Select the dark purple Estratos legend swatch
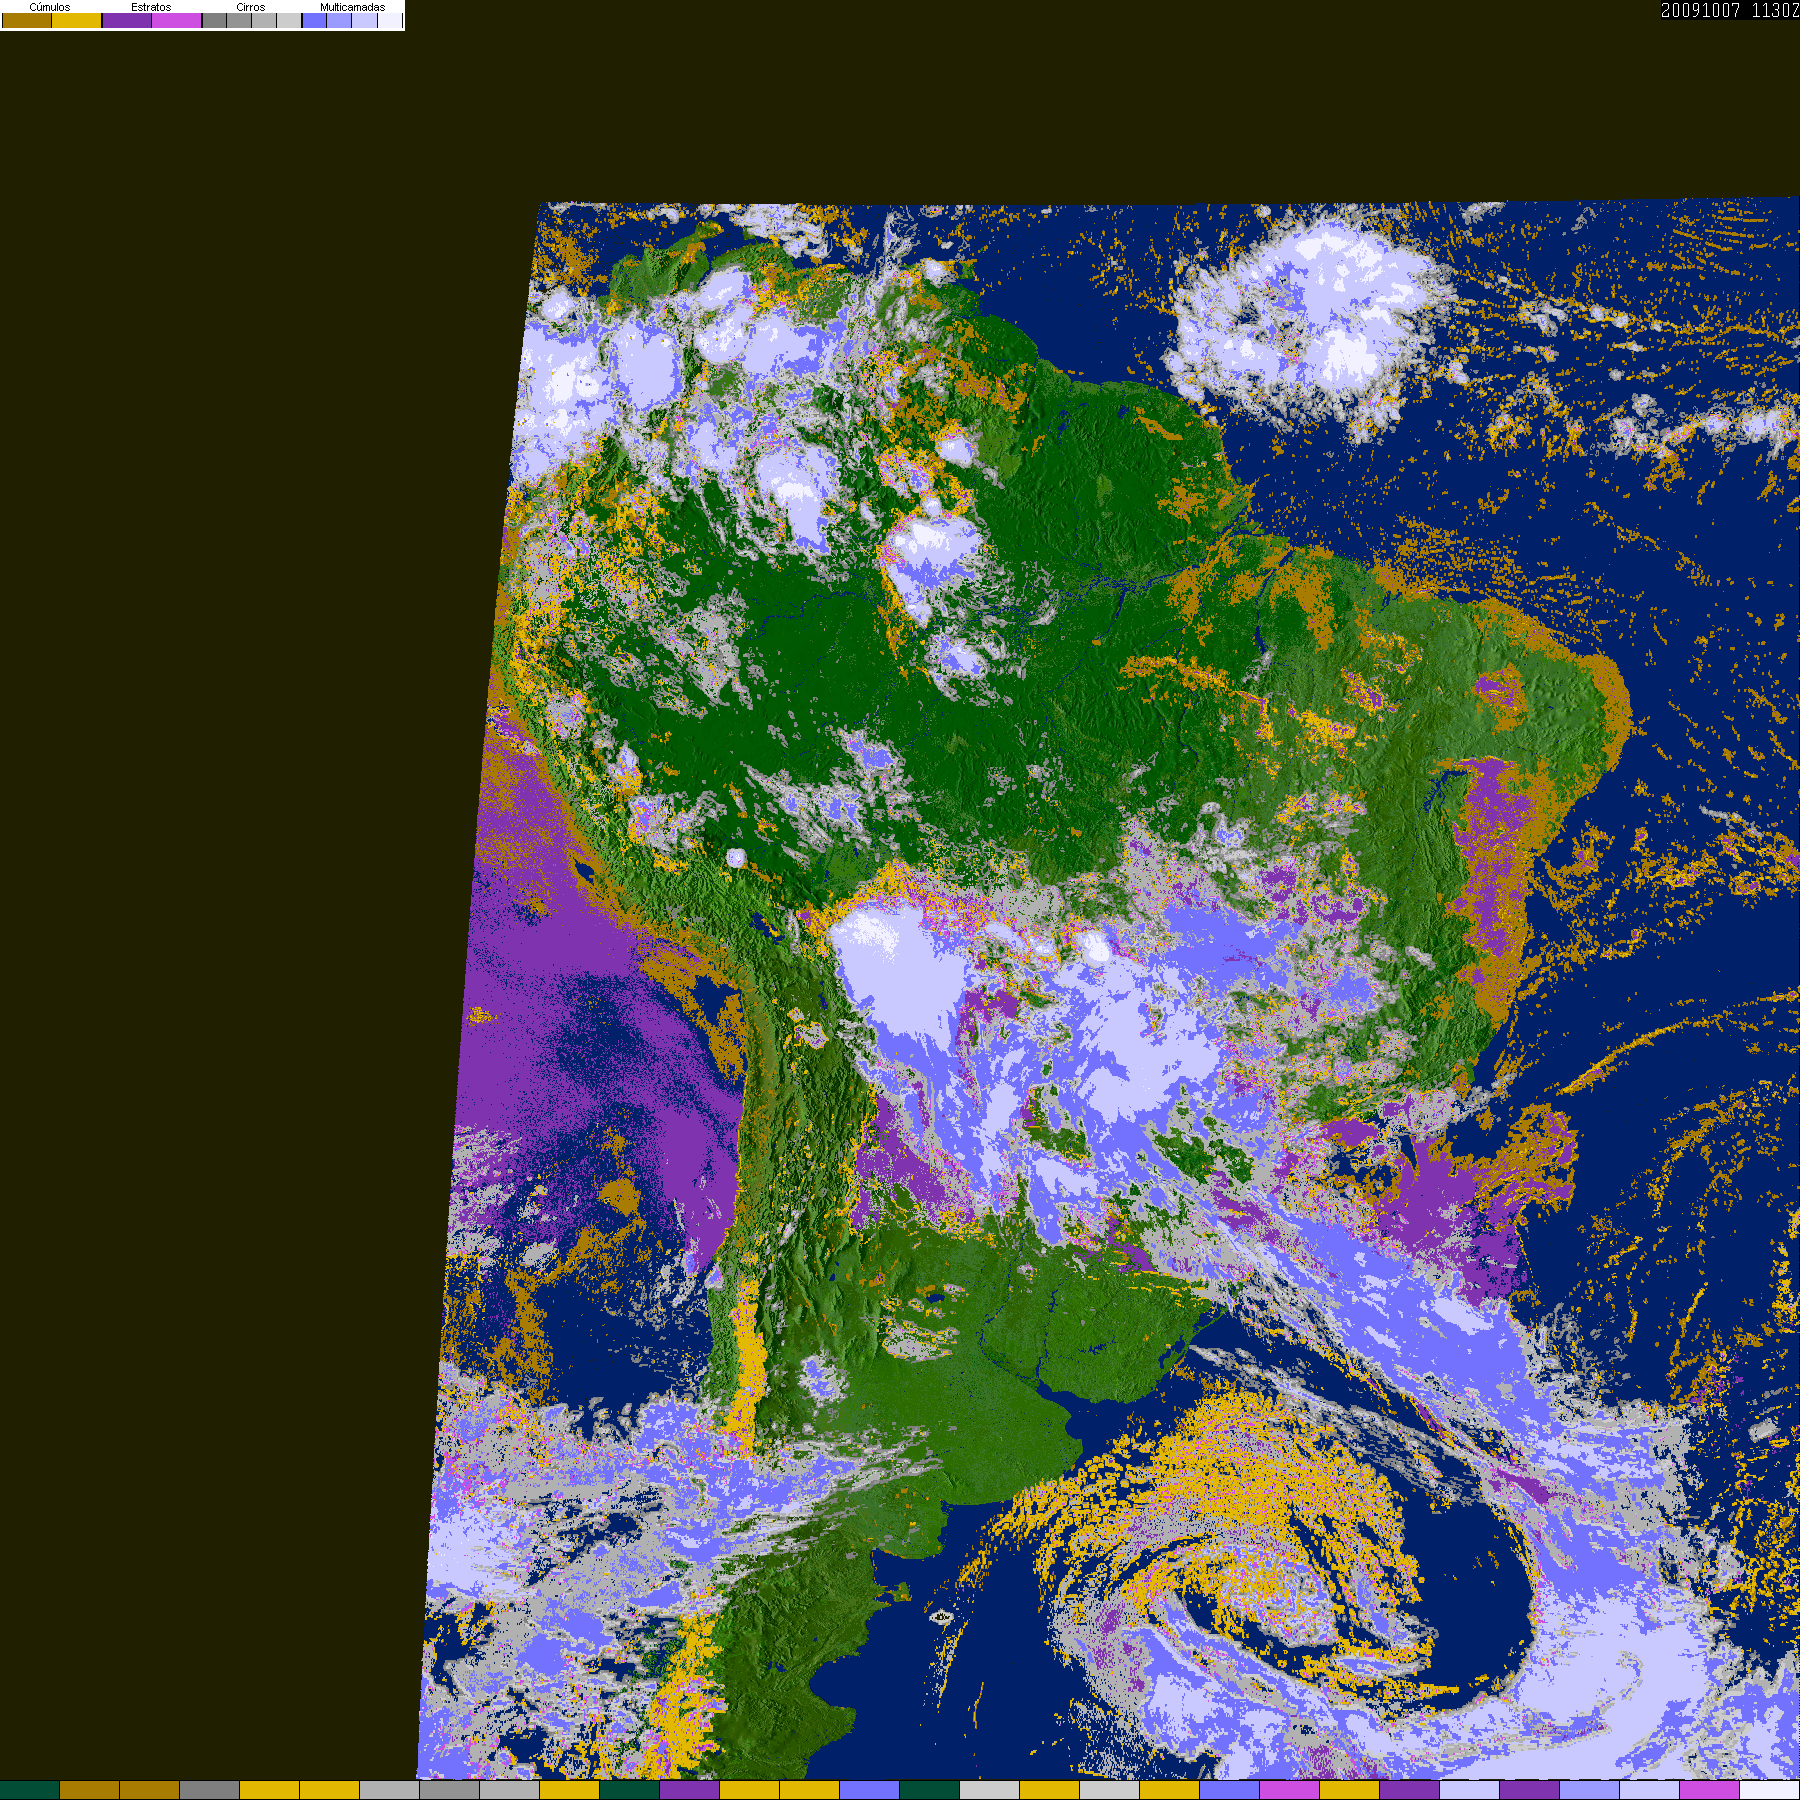This screenshot has width=1800, height=1800. click(127, 20)
